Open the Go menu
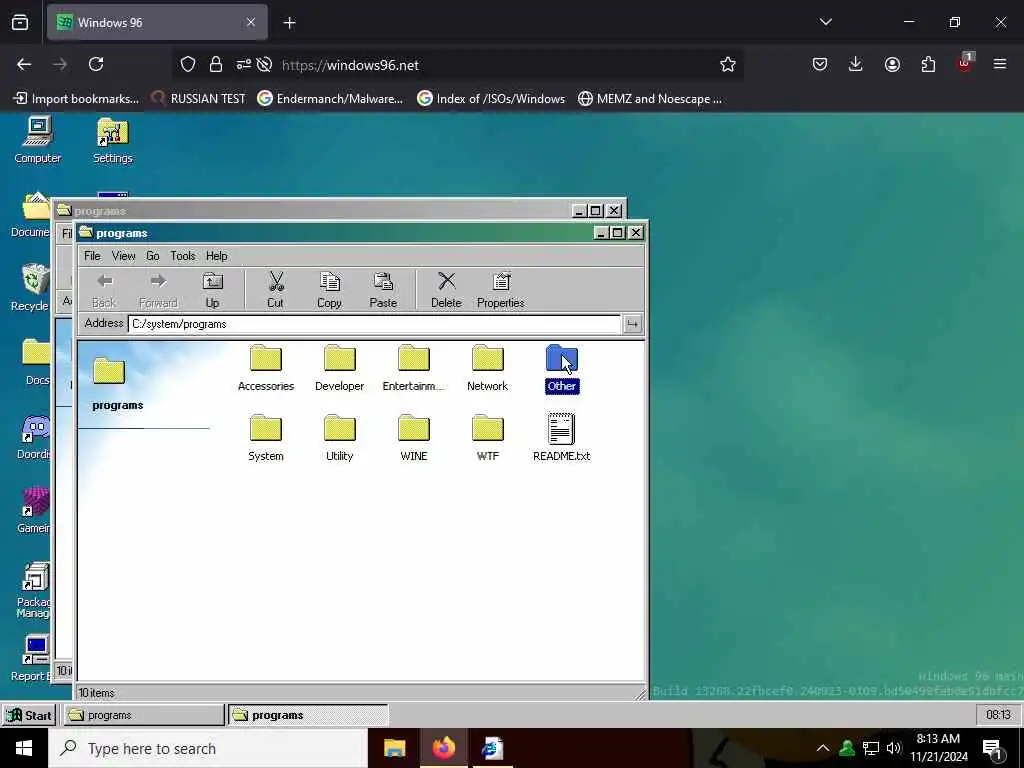Viewport: 1024px width, 768px height. 153,256
